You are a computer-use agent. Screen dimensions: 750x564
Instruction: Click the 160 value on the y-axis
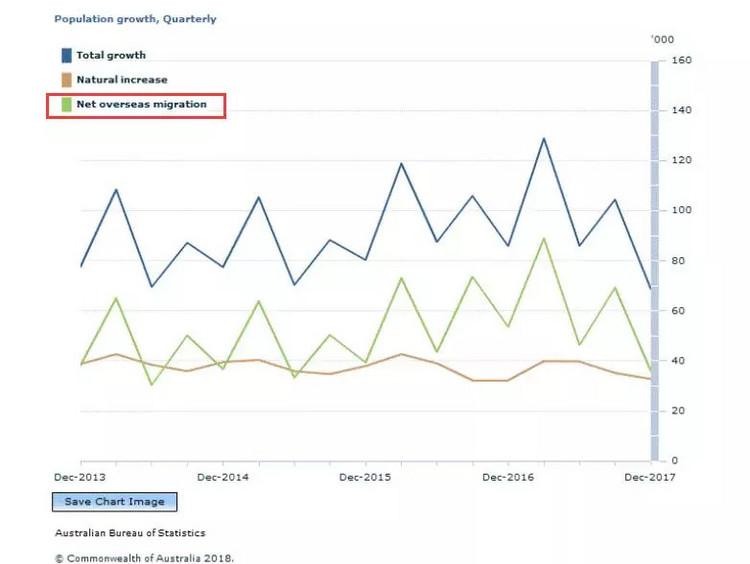(683, 61)
